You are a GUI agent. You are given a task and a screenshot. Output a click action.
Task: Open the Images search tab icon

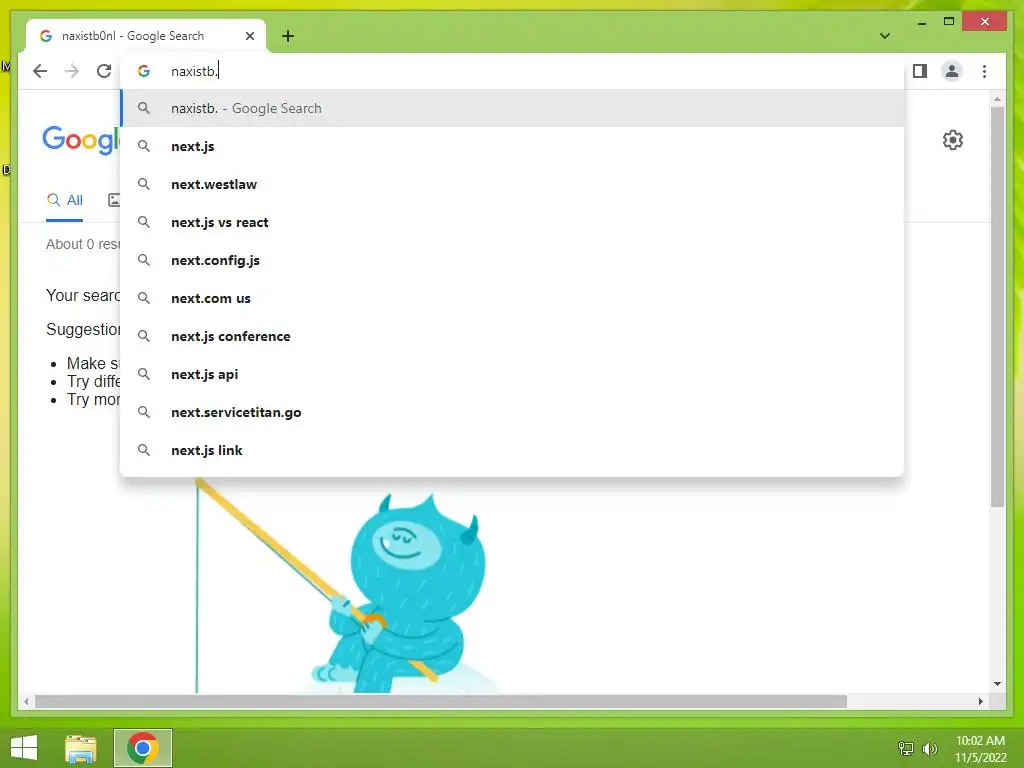coord(114,200)
